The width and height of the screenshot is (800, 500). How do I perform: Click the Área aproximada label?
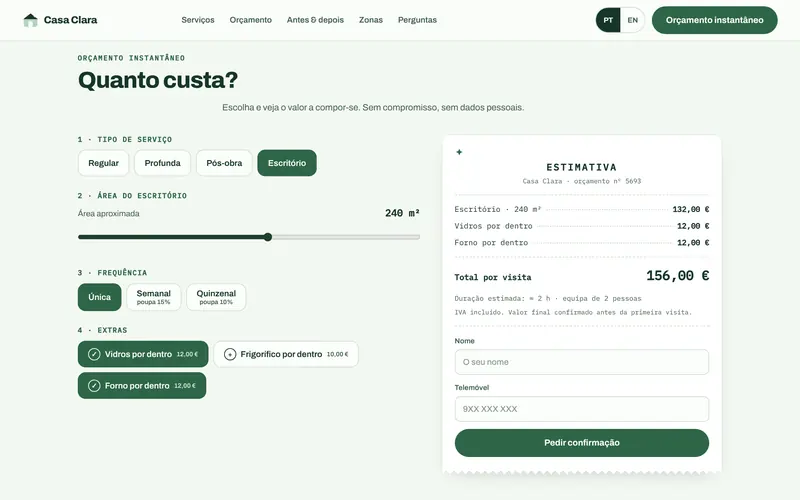109,213
